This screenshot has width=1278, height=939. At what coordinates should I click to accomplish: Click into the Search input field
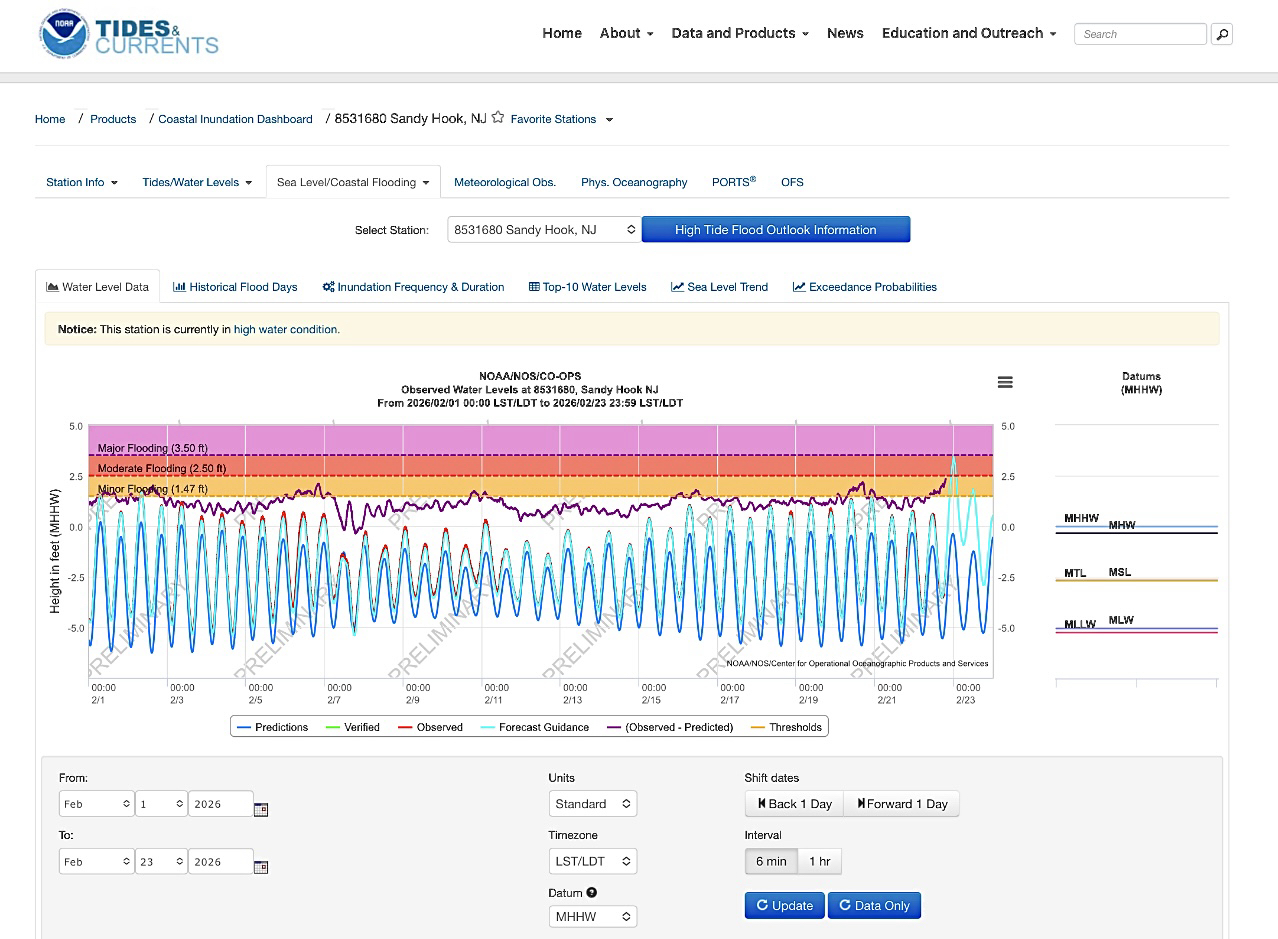tap(1140, 34)
